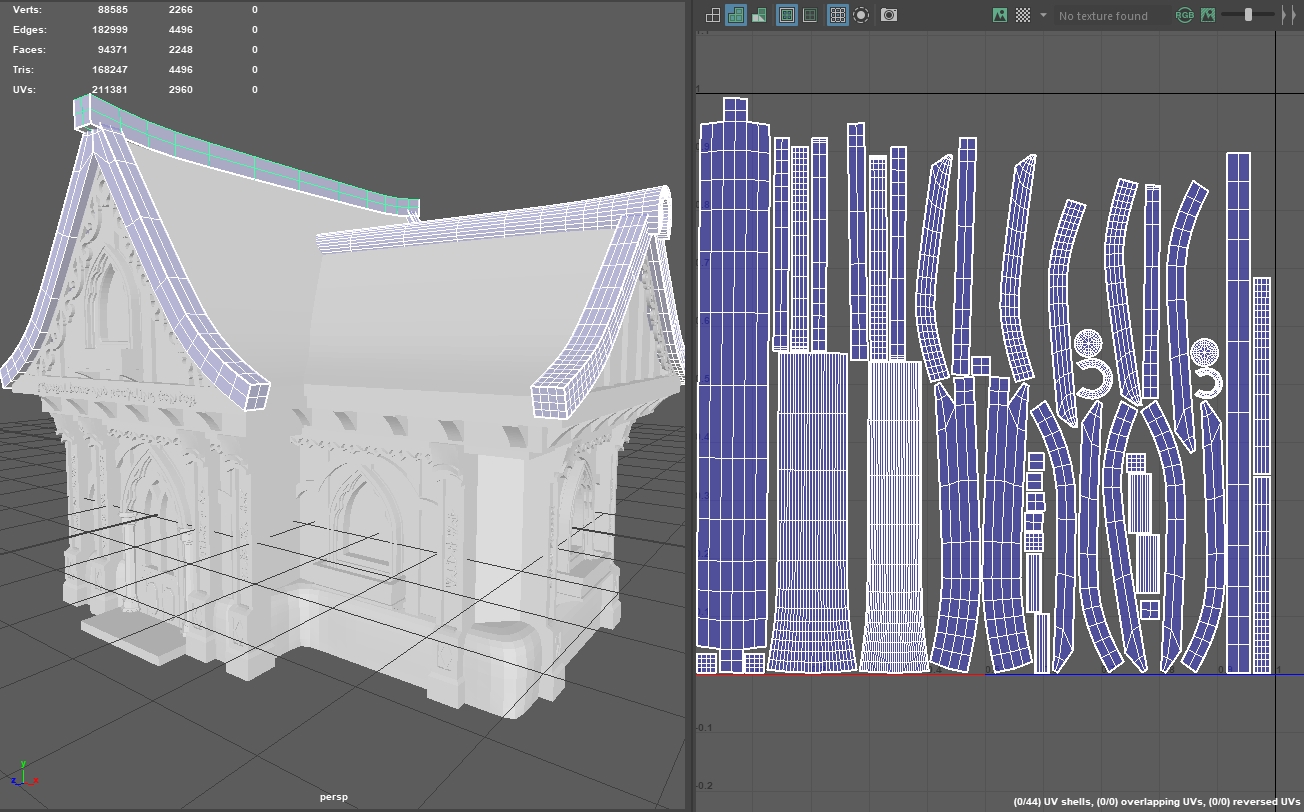
Task: Click the persp camera label
Action: click(x=333, y=797)
